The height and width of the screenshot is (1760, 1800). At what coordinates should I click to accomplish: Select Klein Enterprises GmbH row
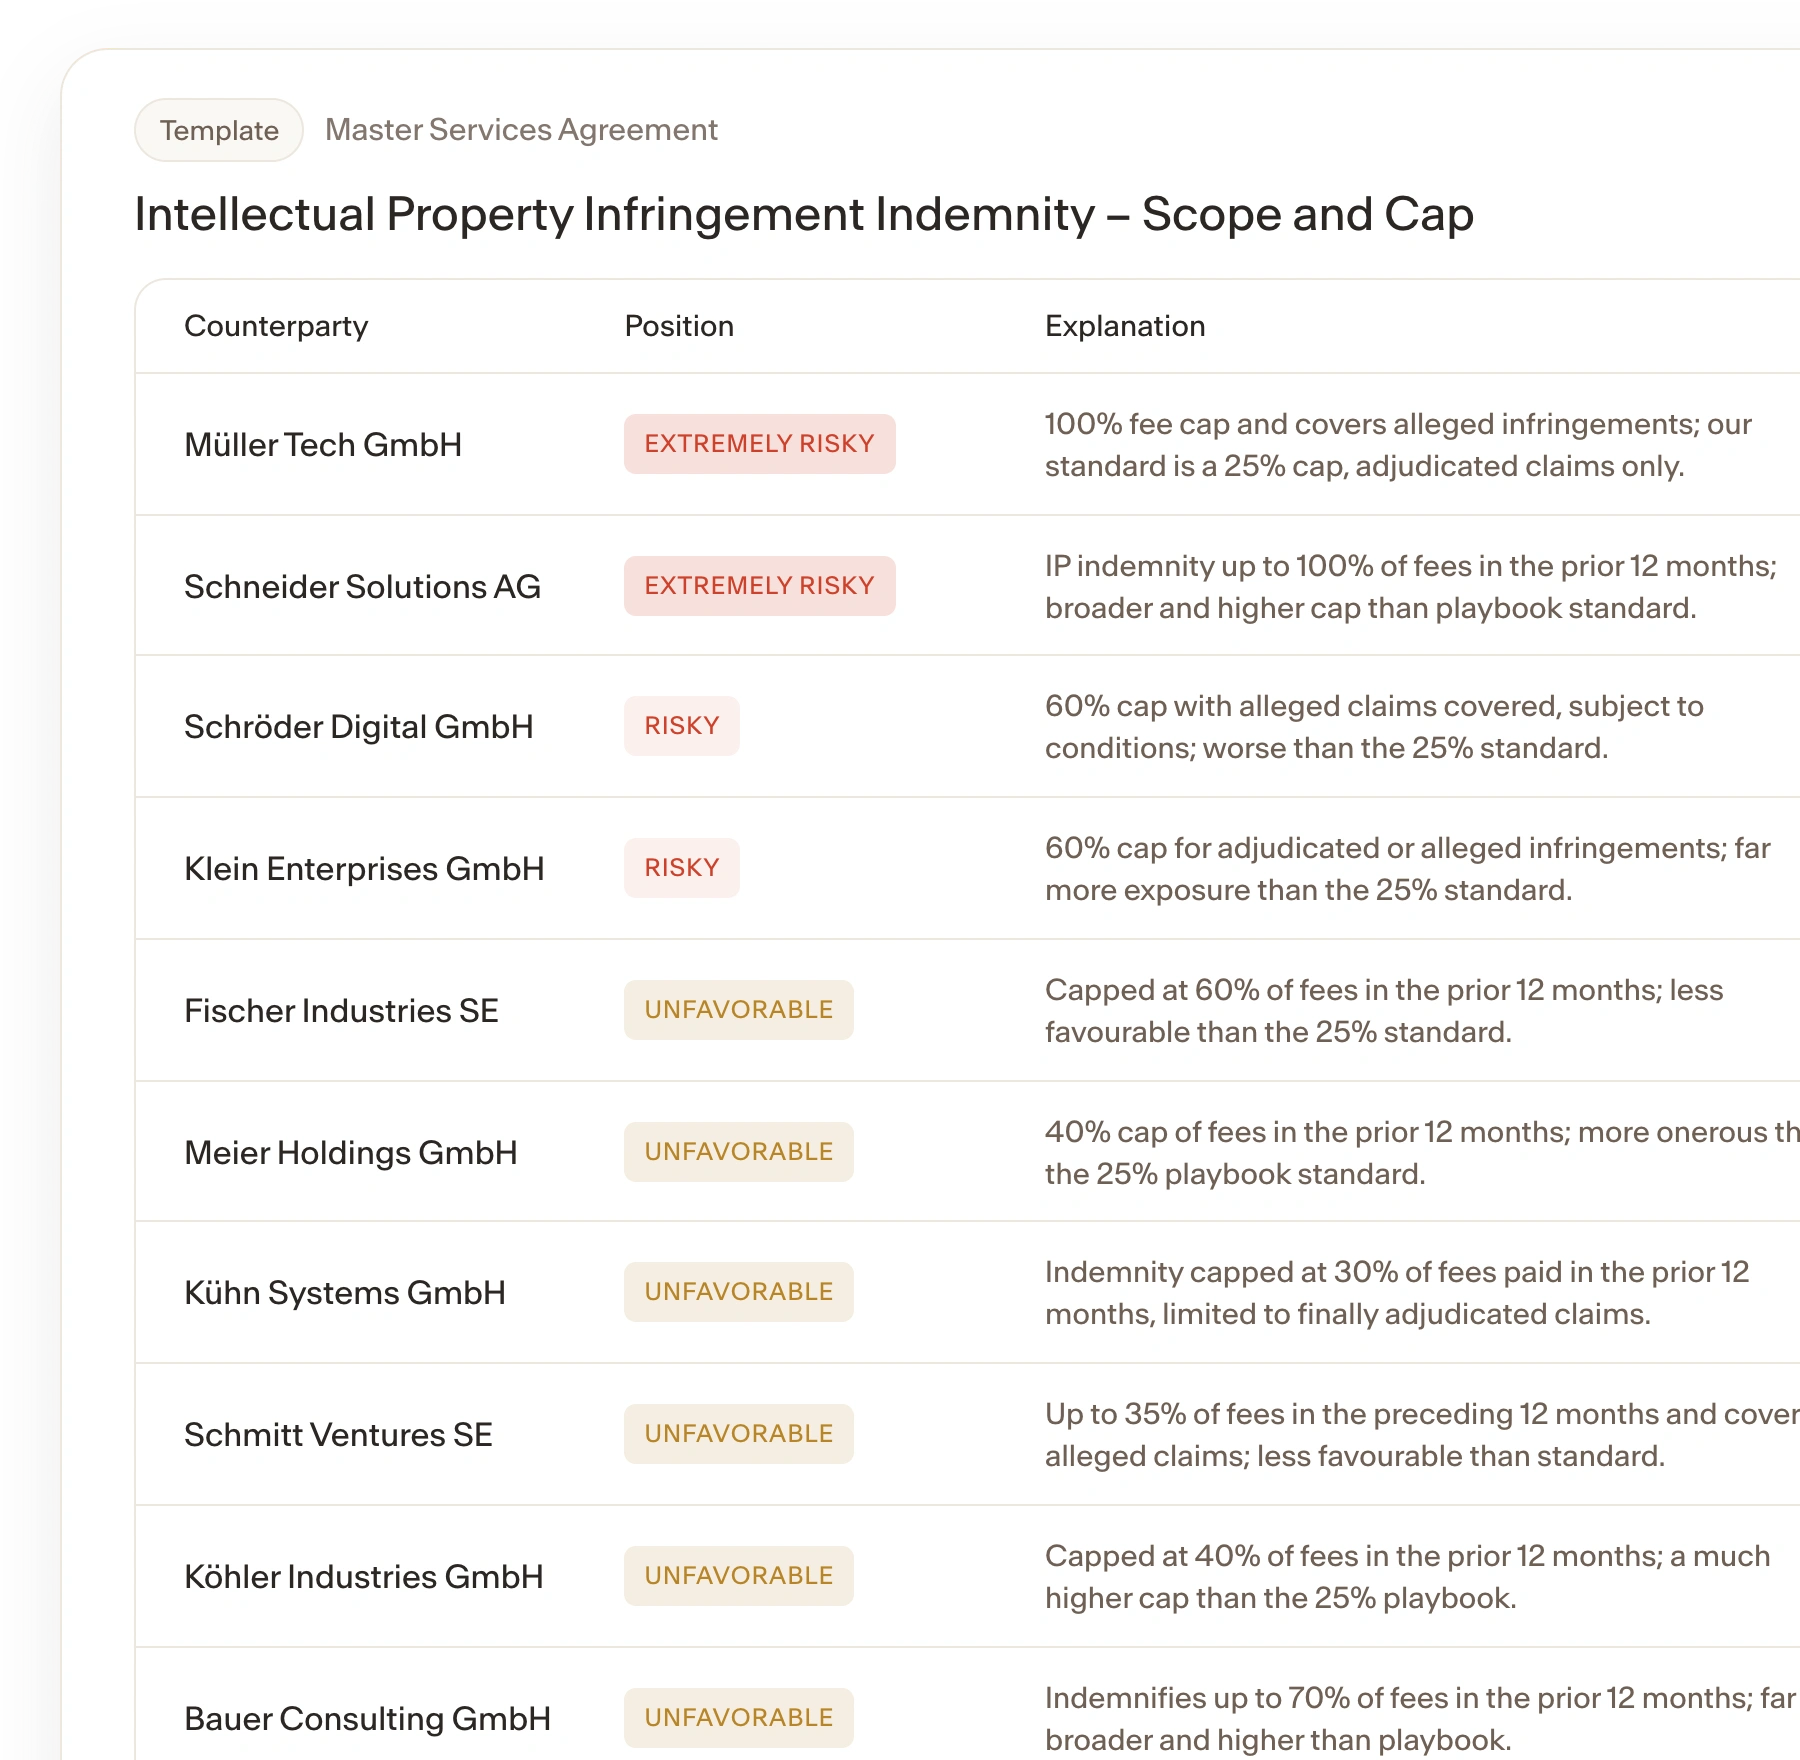click(967, 869)
